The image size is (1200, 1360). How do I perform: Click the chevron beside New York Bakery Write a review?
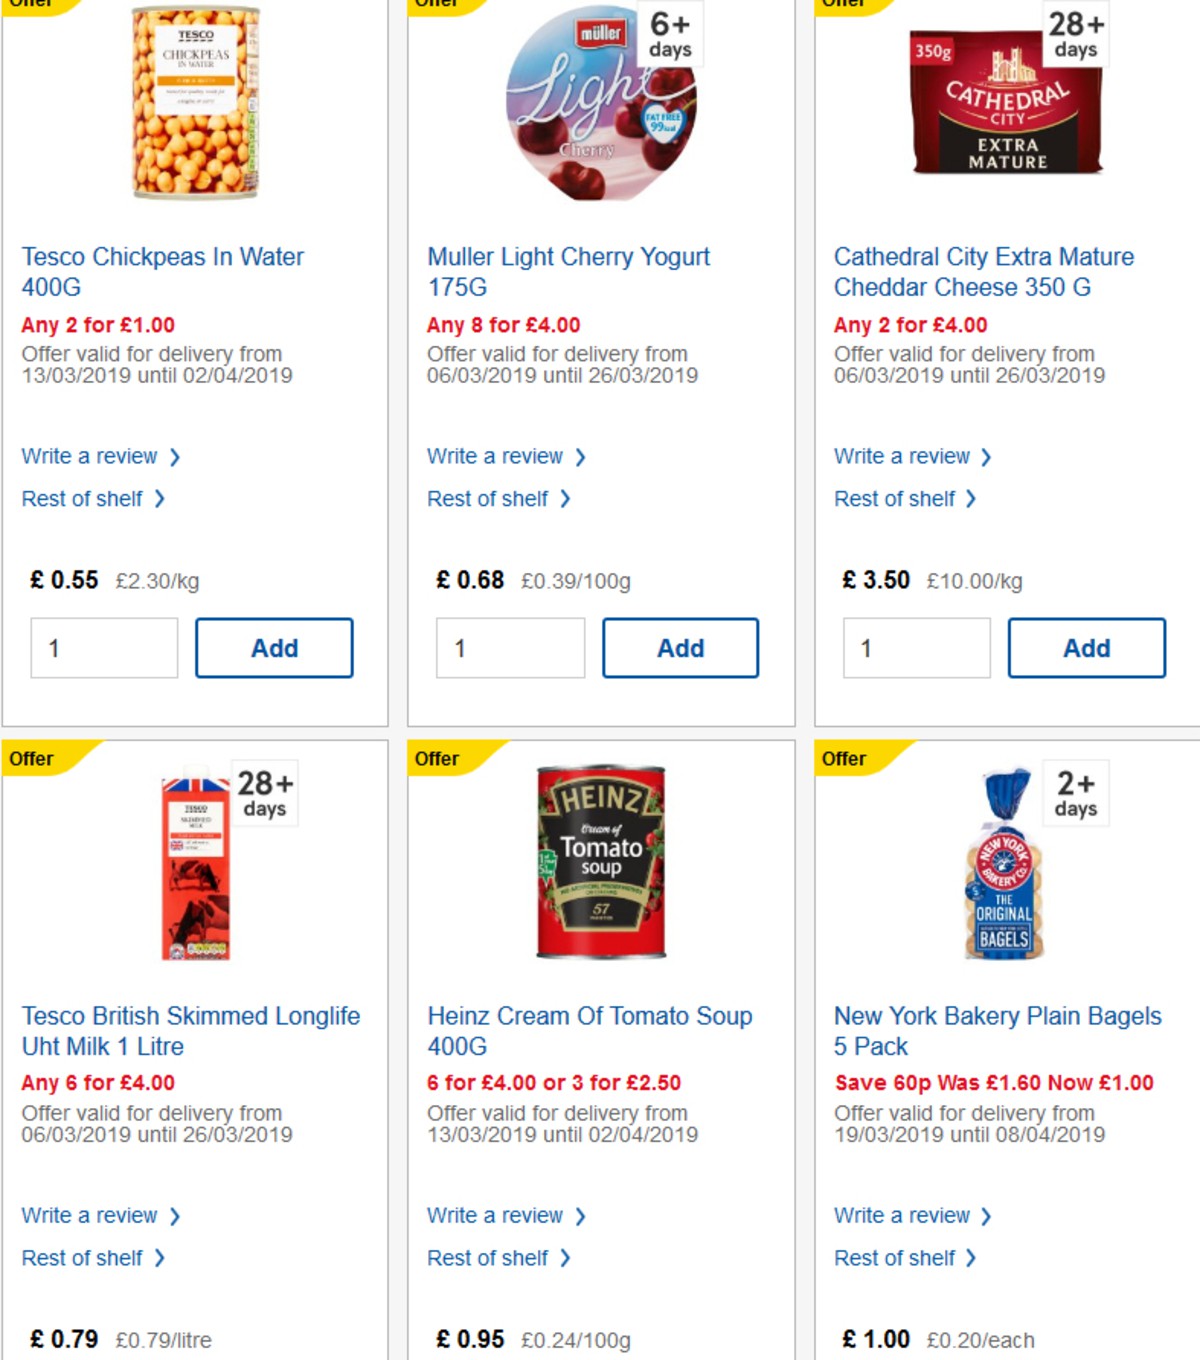click(x=985, y=1216)
